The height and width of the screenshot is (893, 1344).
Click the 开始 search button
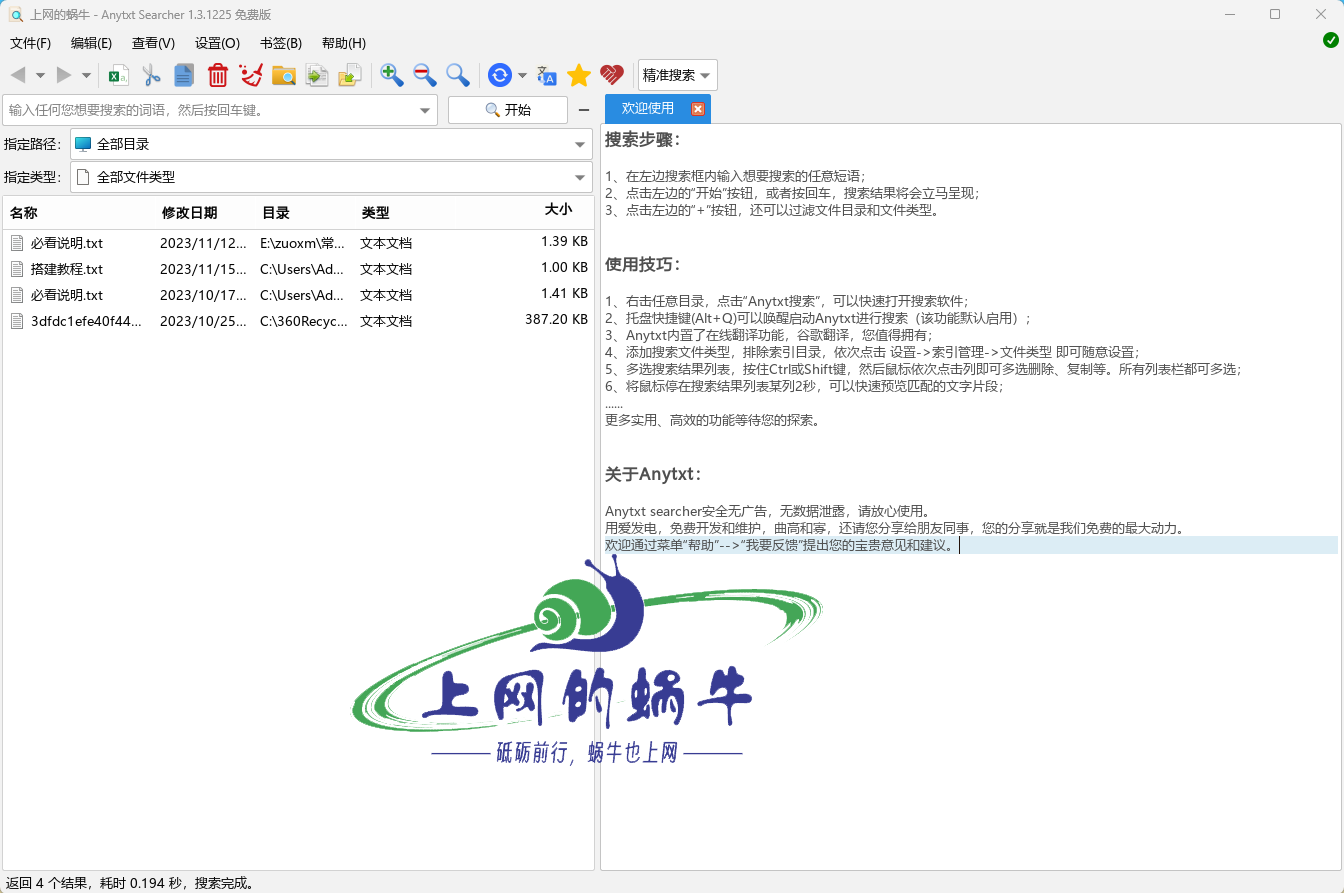[x=508, y=110]
